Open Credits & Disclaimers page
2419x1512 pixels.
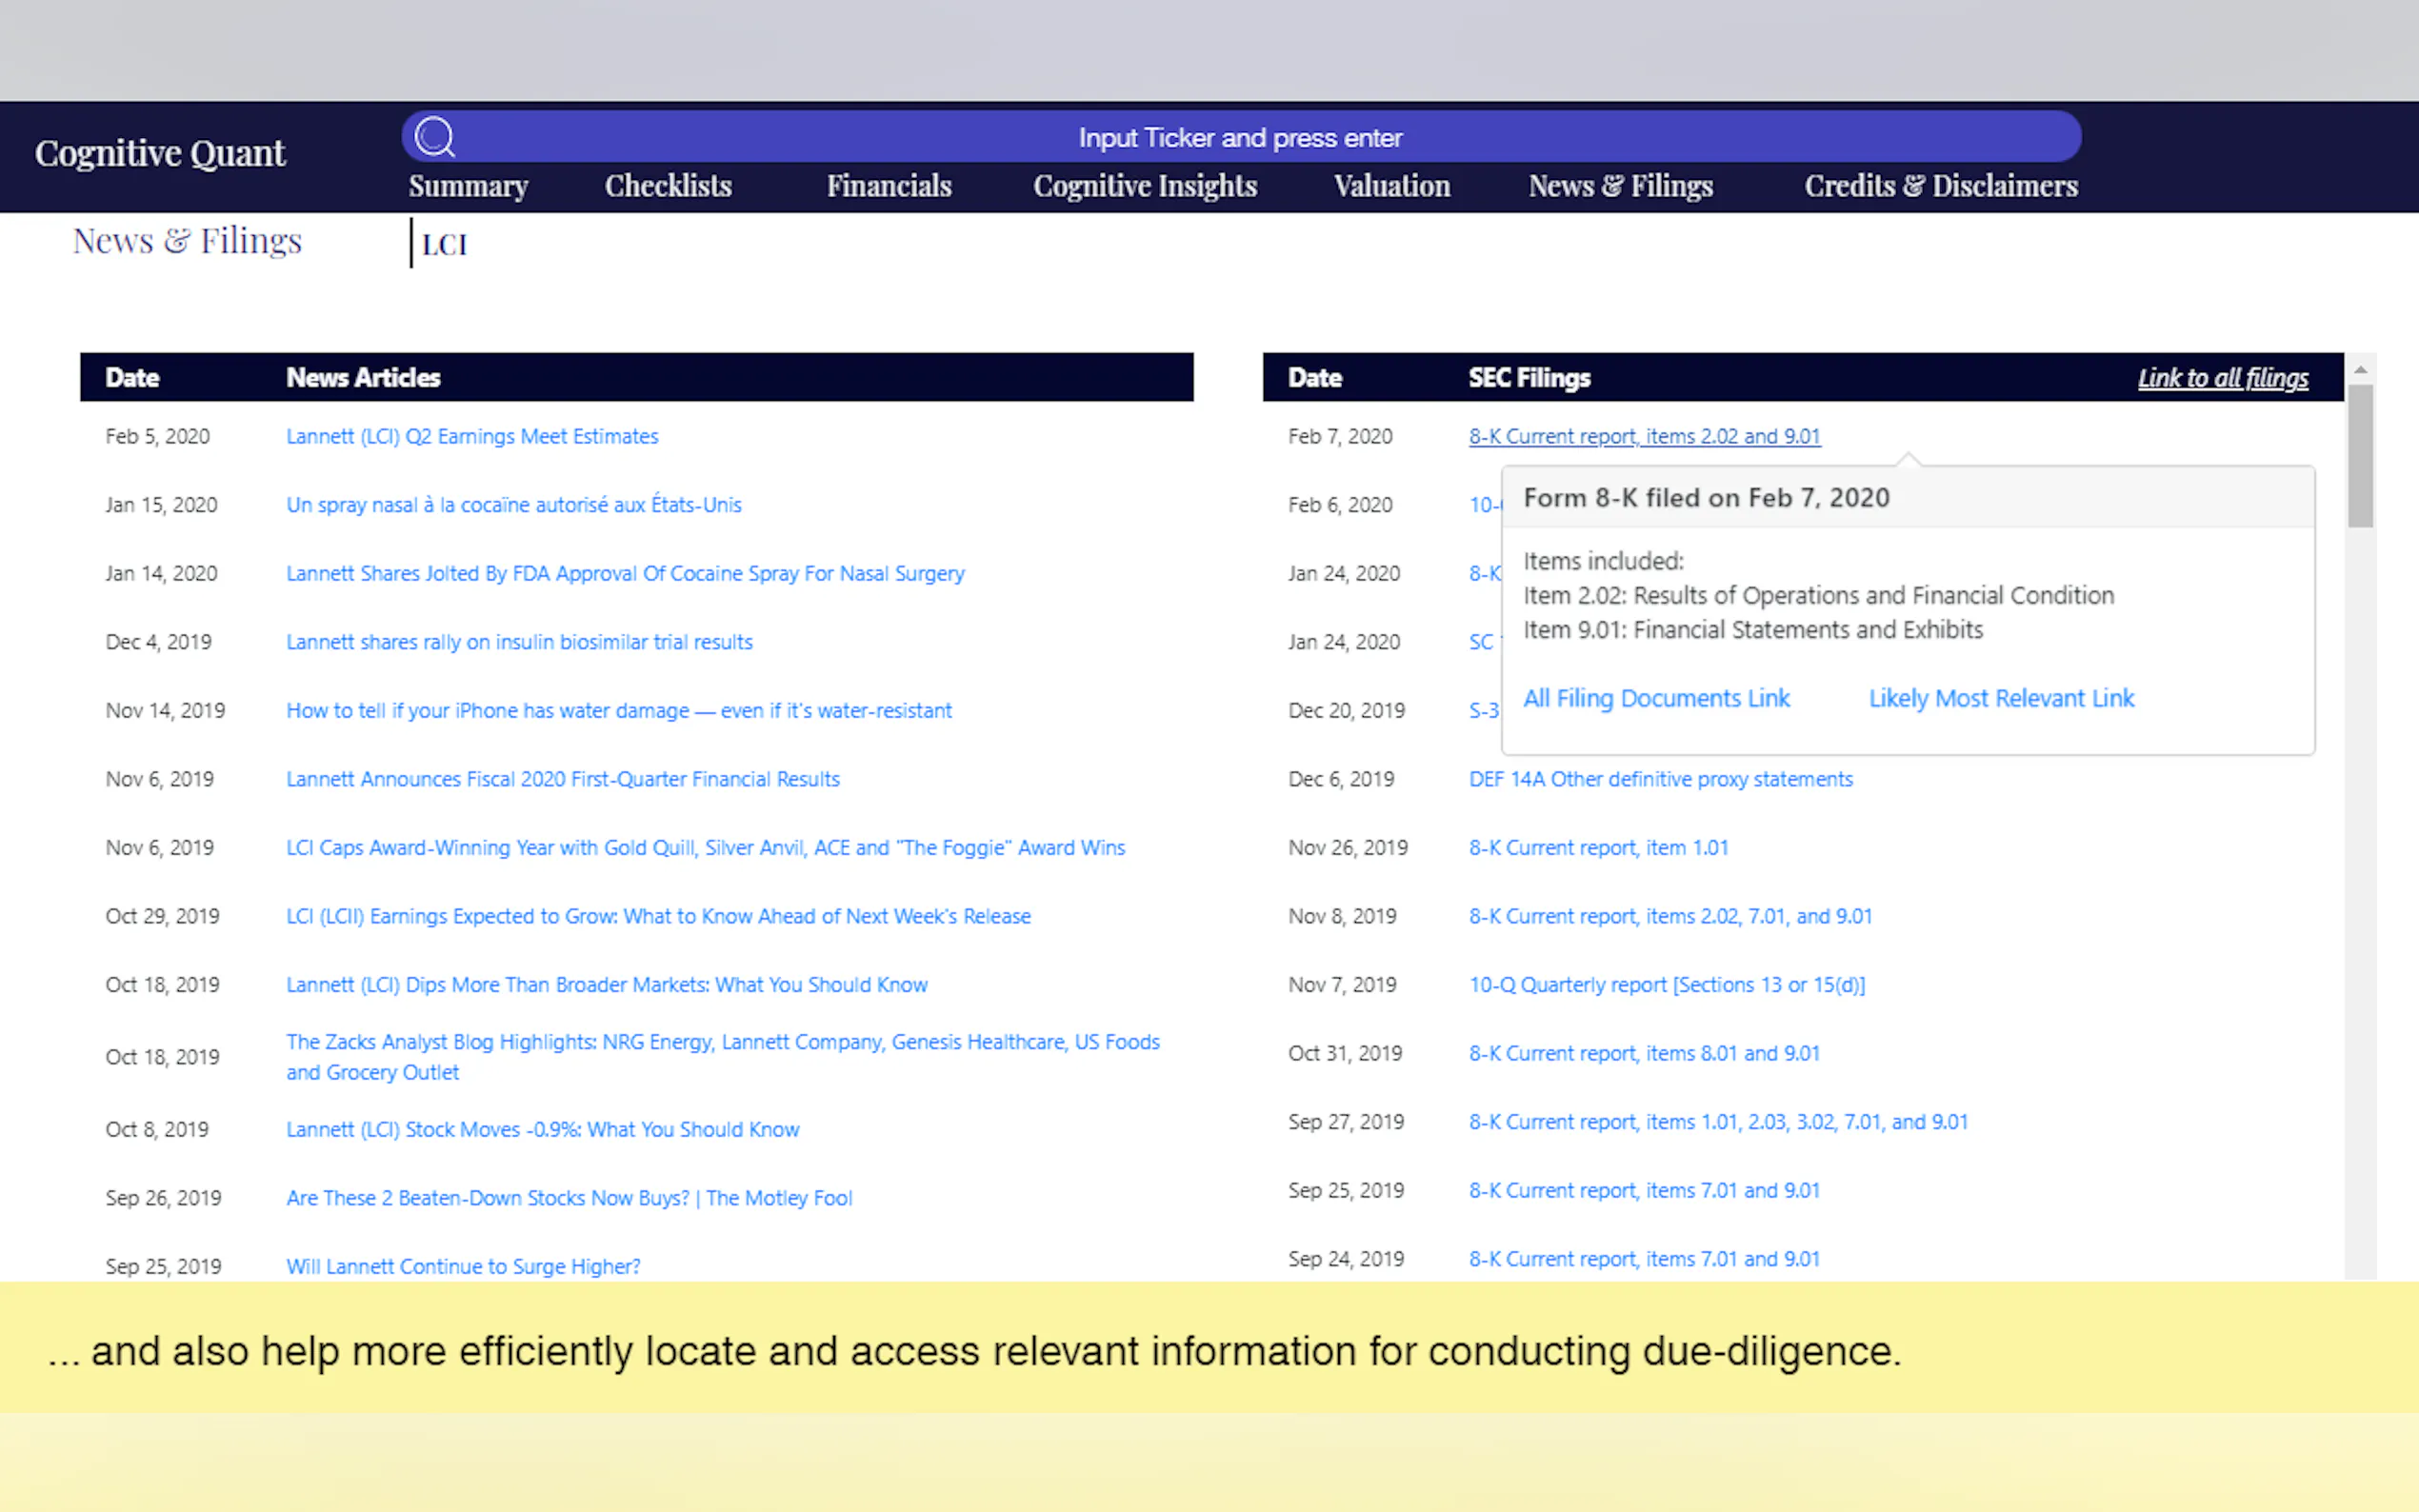point(1940,186)
